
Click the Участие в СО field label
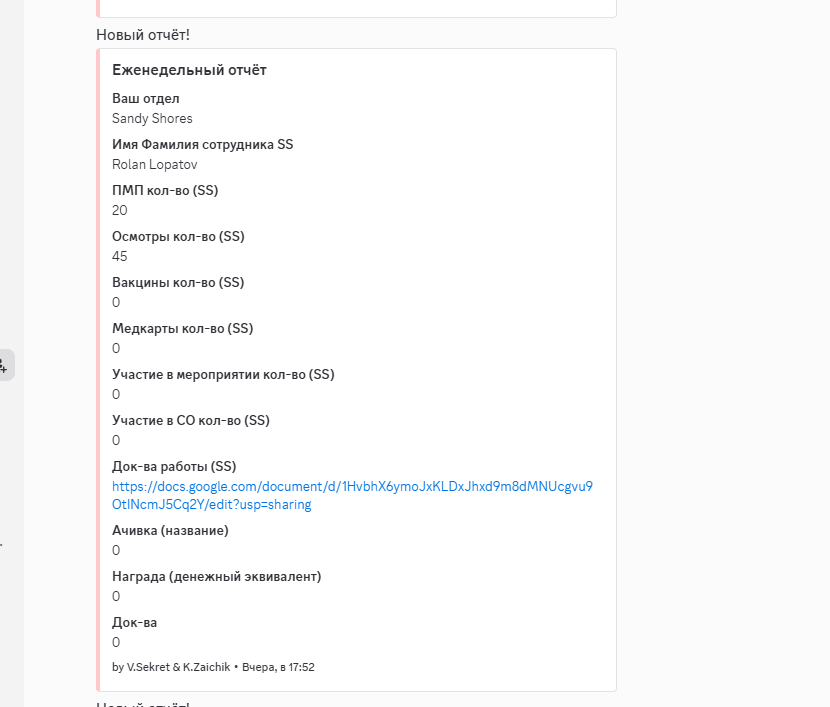pyautogui.click(x=191, y=420)
